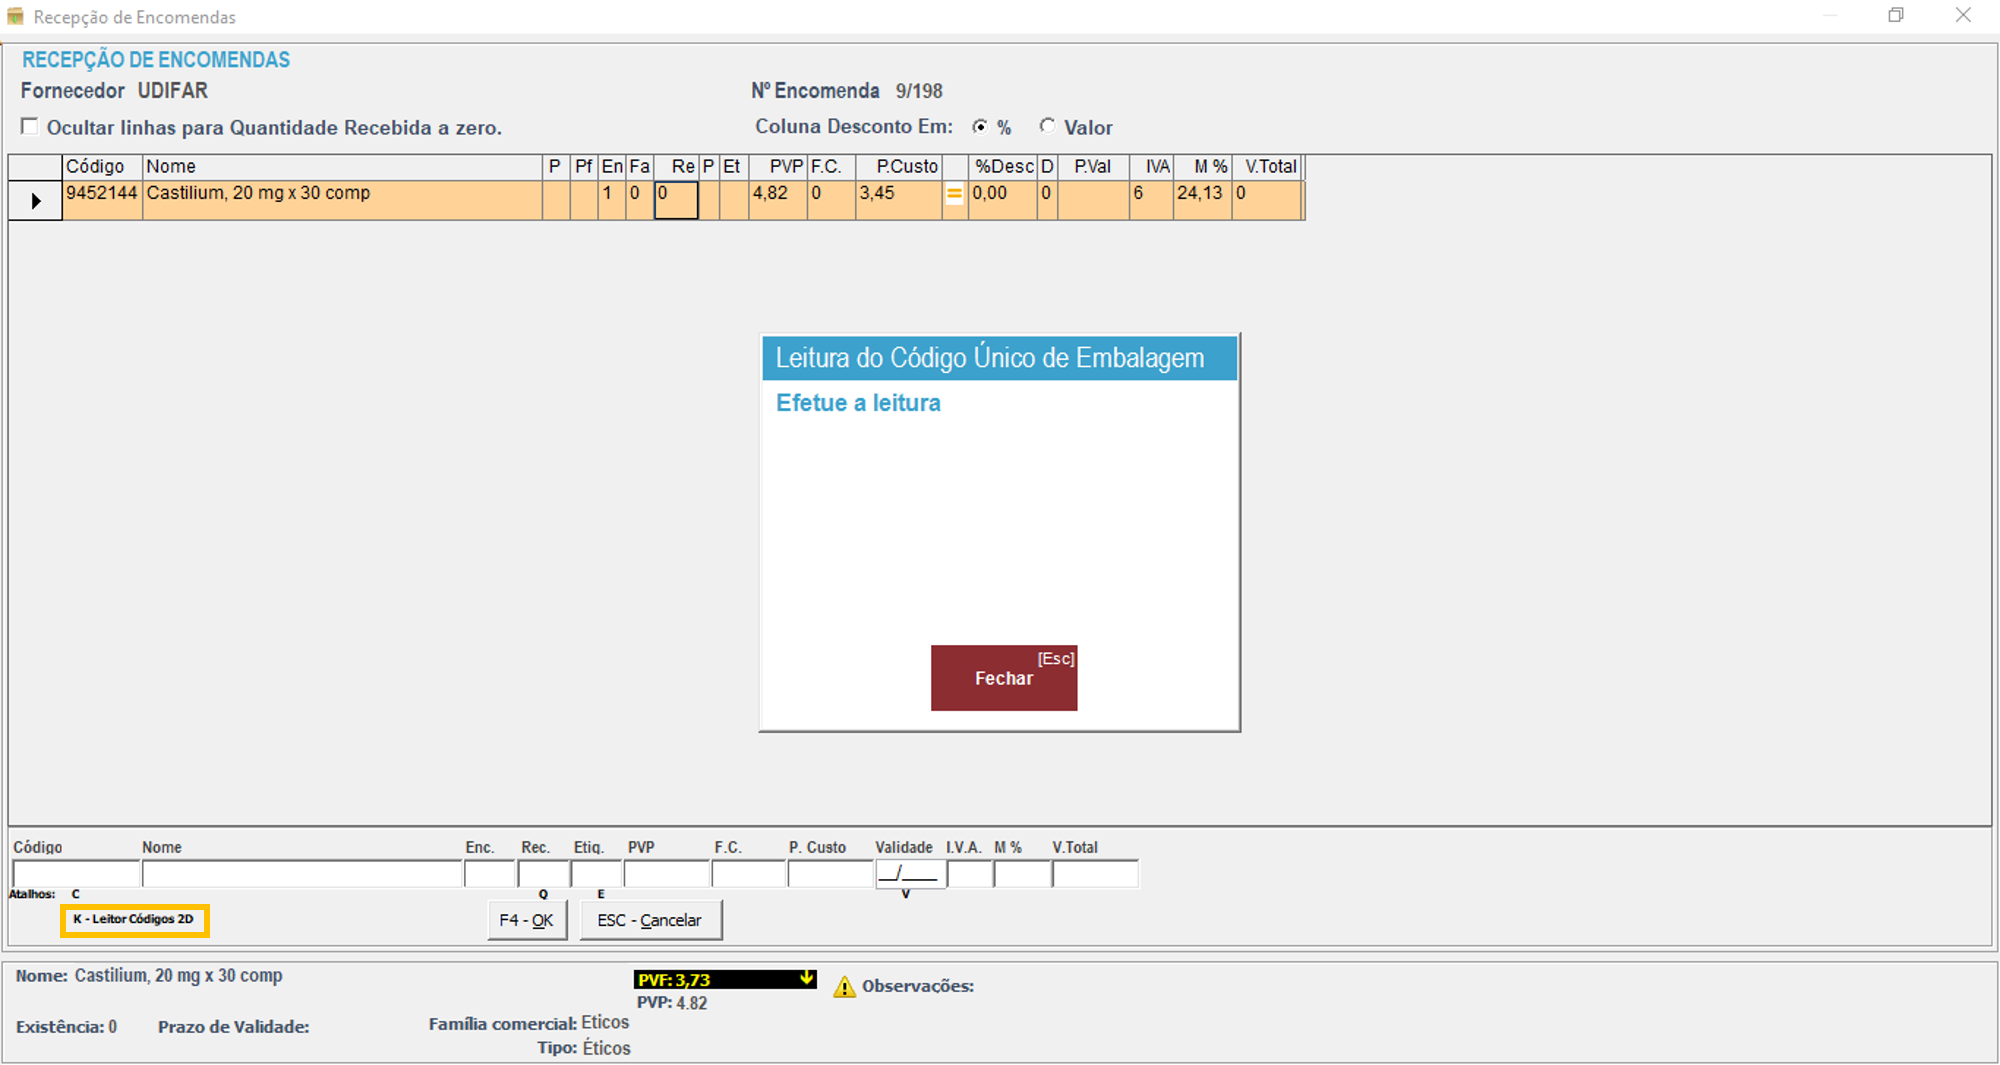The image size is (2000, 1065).
Task: Close the Recepção de Encomendas window
Action: (x=1963, y=16)
